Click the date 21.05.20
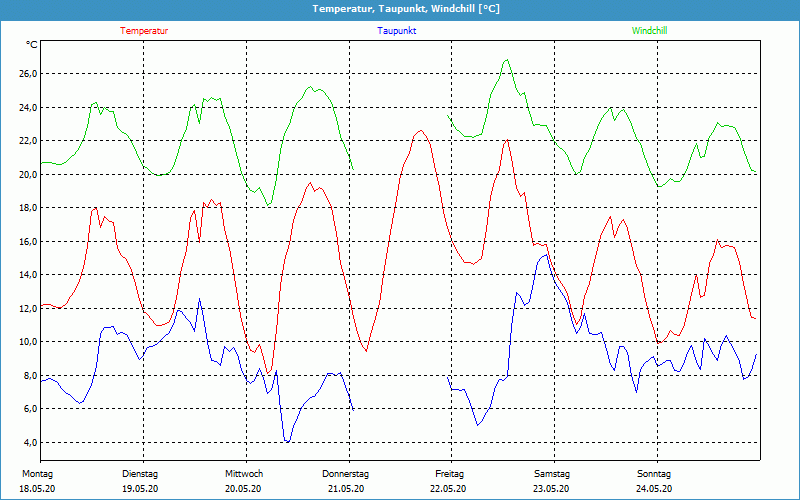800x500 pixels. tap(346, 489)
